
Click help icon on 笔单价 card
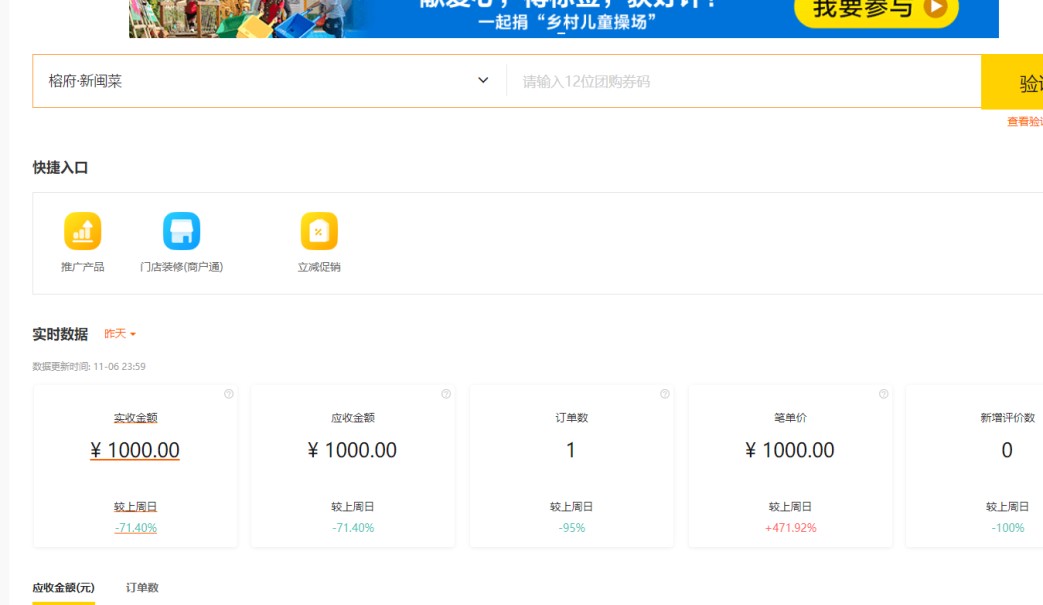click(x=883, y=394)
